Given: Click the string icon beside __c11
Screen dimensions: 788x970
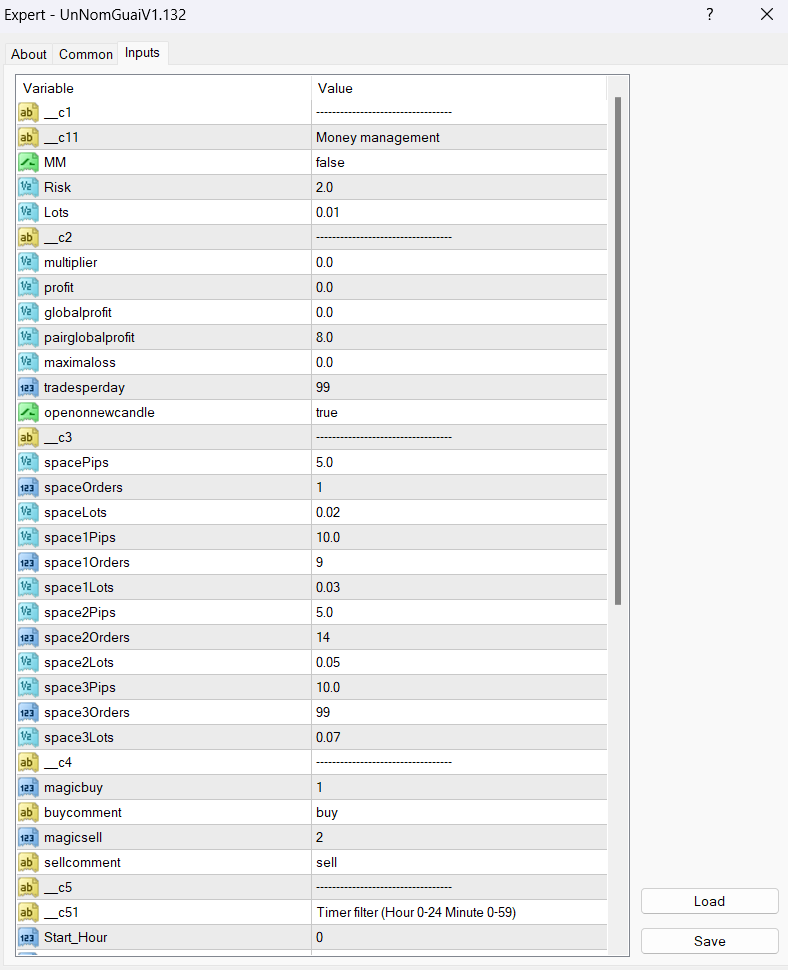Looking at the screenshot, I should pos(28,137).
